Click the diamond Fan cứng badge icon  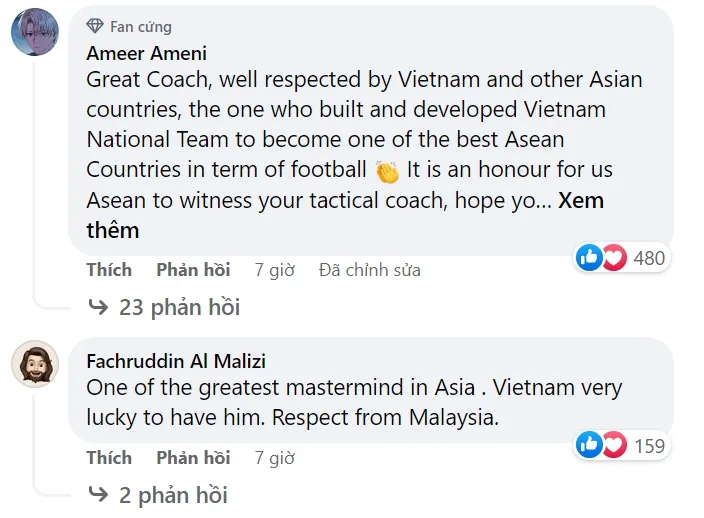coord(96,26)
